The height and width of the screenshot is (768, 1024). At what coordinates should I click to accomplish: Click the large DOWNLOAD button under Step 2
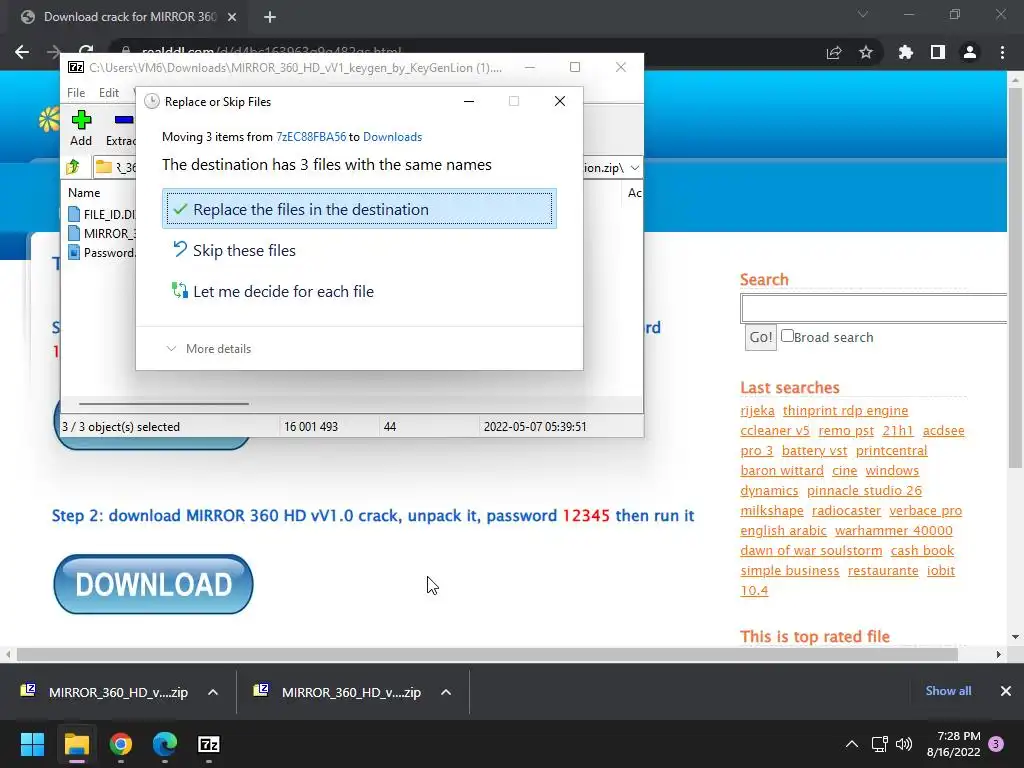click(x=153, y=584)
